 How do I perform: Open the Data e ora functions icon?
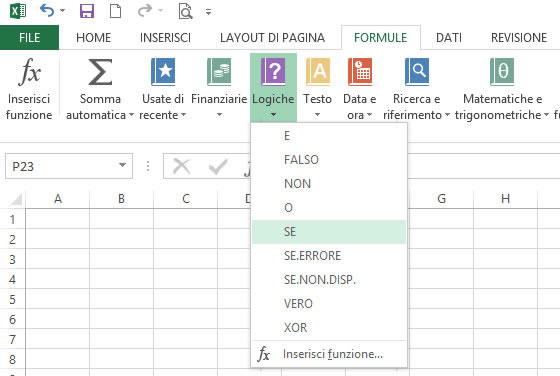[360, 72]
